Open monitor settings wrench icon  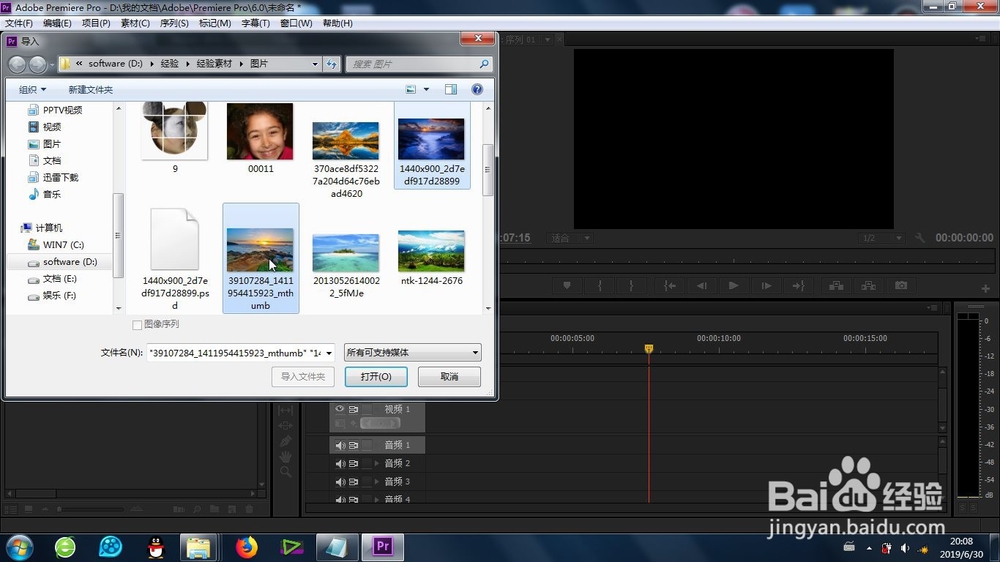[920, 237]
